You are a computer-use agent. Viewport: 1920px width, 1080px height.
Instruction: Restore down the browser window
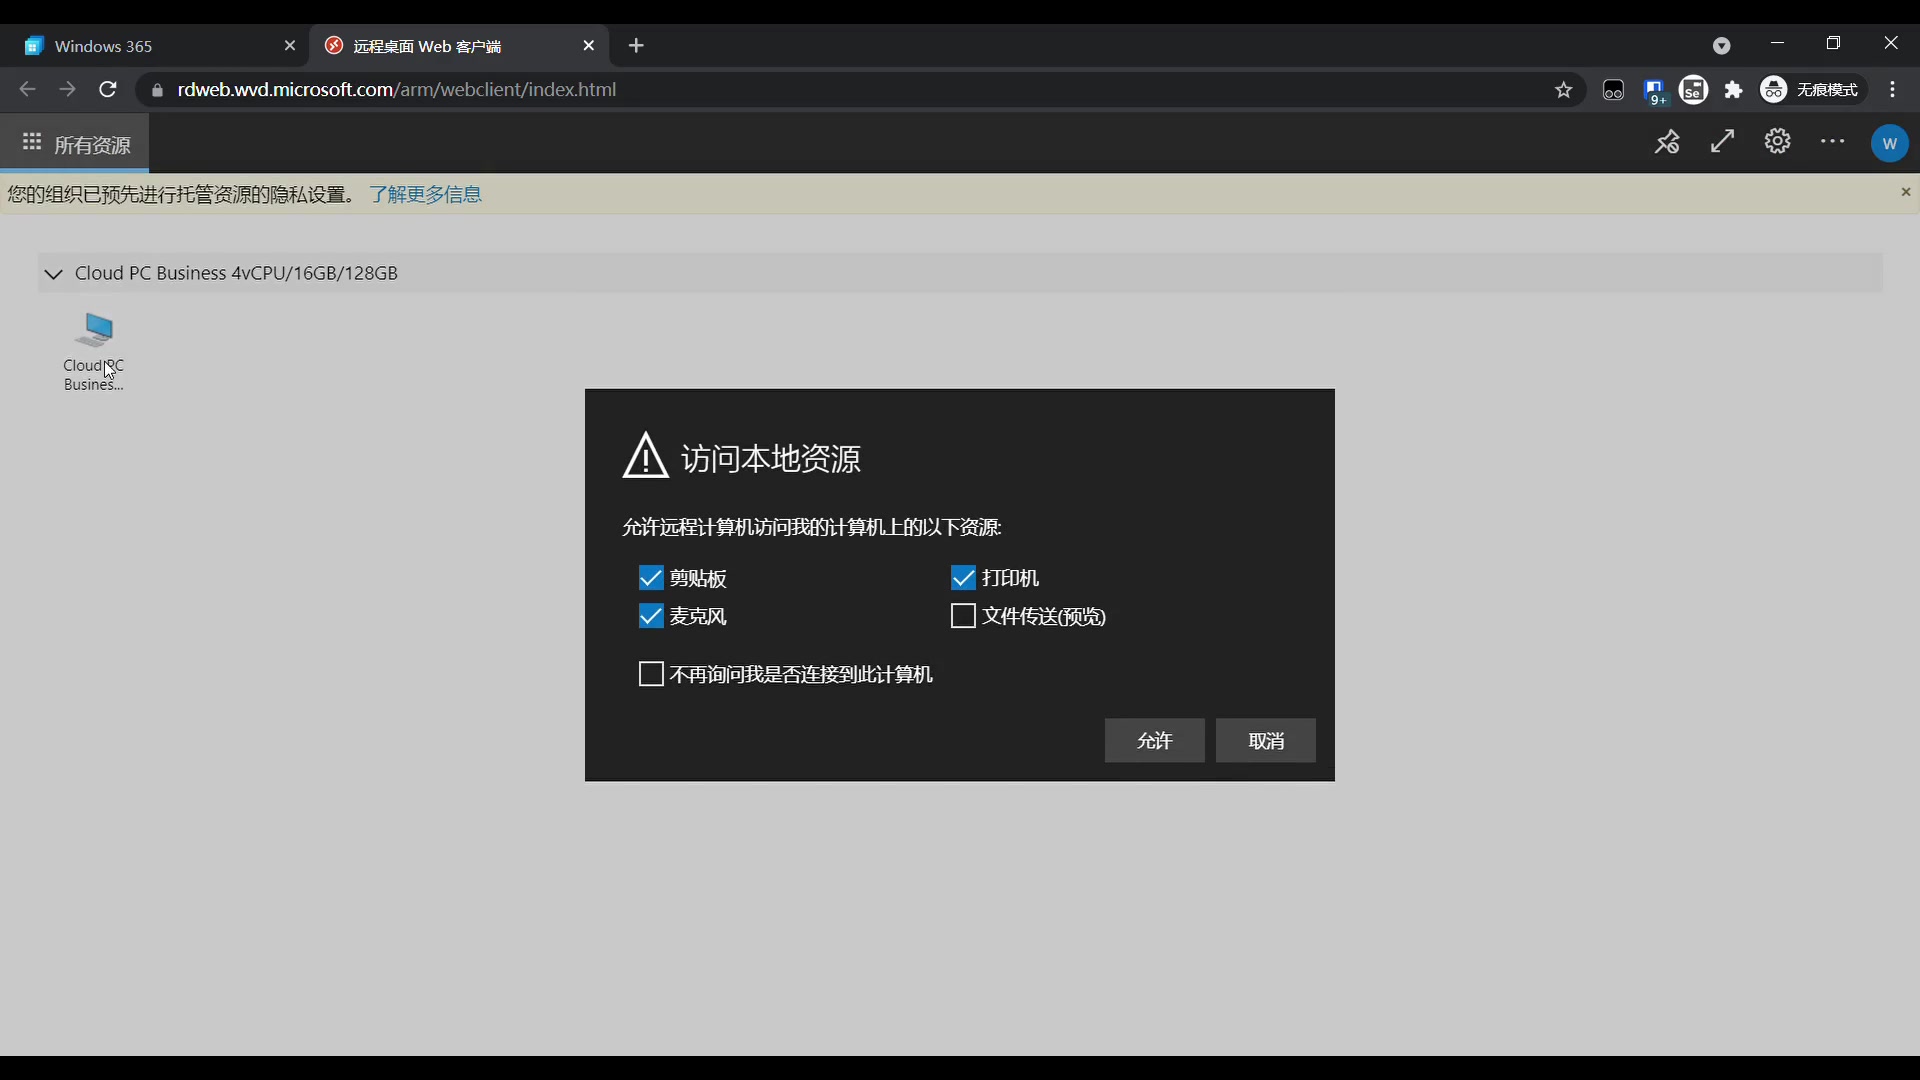[1833, 44]
